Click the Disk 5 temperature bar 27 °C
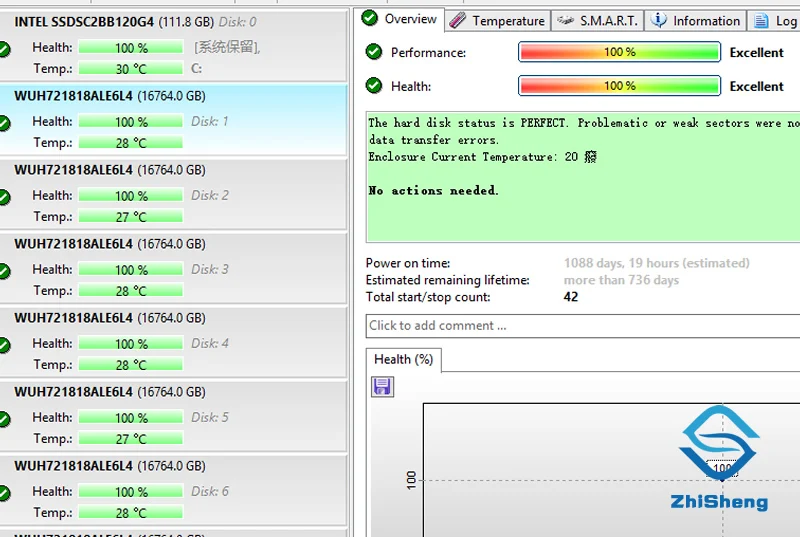The height and width of the screenshot is (537, 800). pyautogui.click(x=131, y=438)
